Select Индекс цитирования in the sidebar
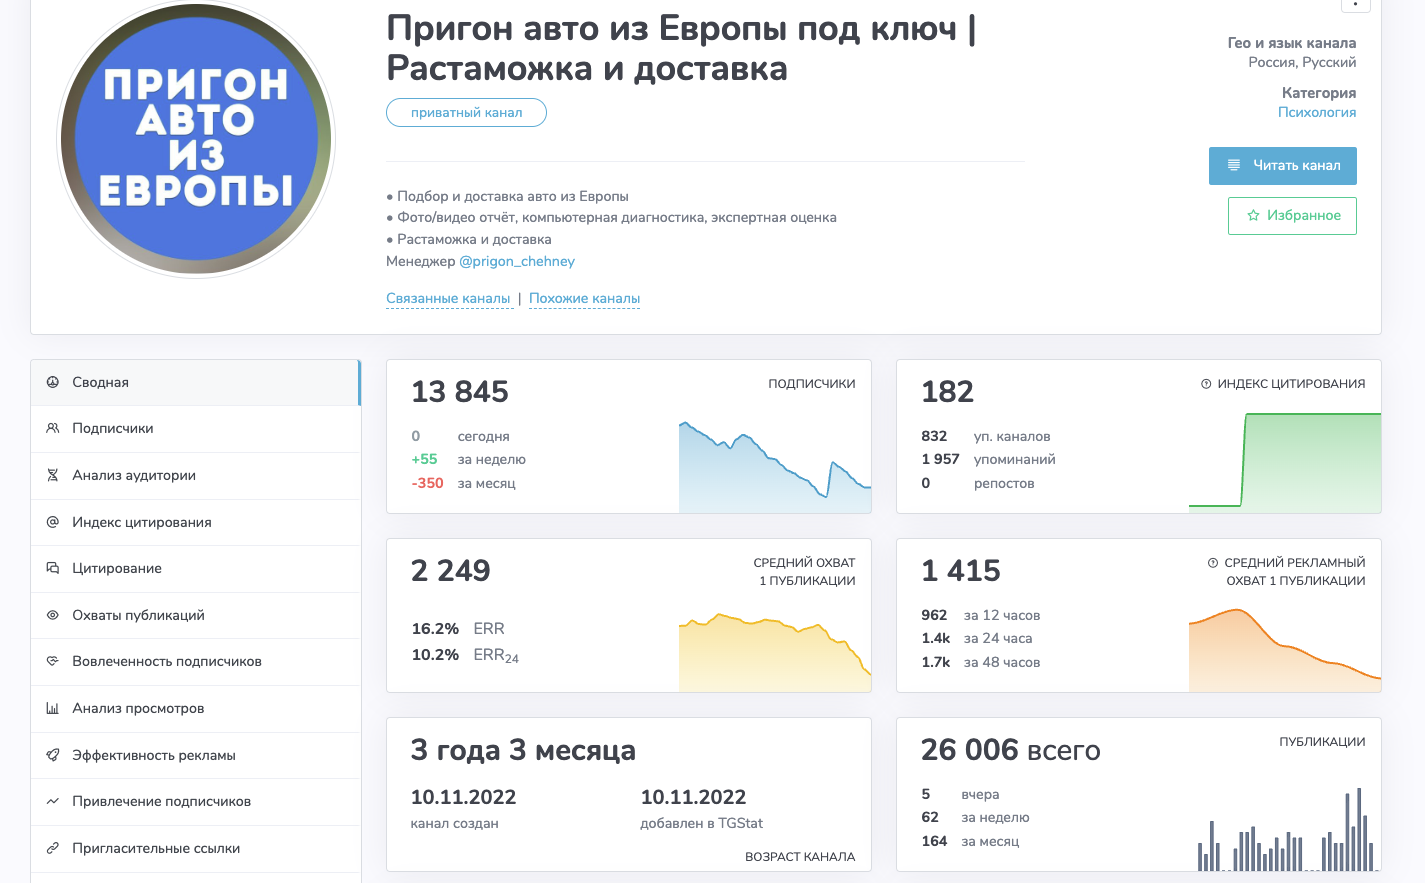The width and height of the screenshot is (1425, 883). 195,522
